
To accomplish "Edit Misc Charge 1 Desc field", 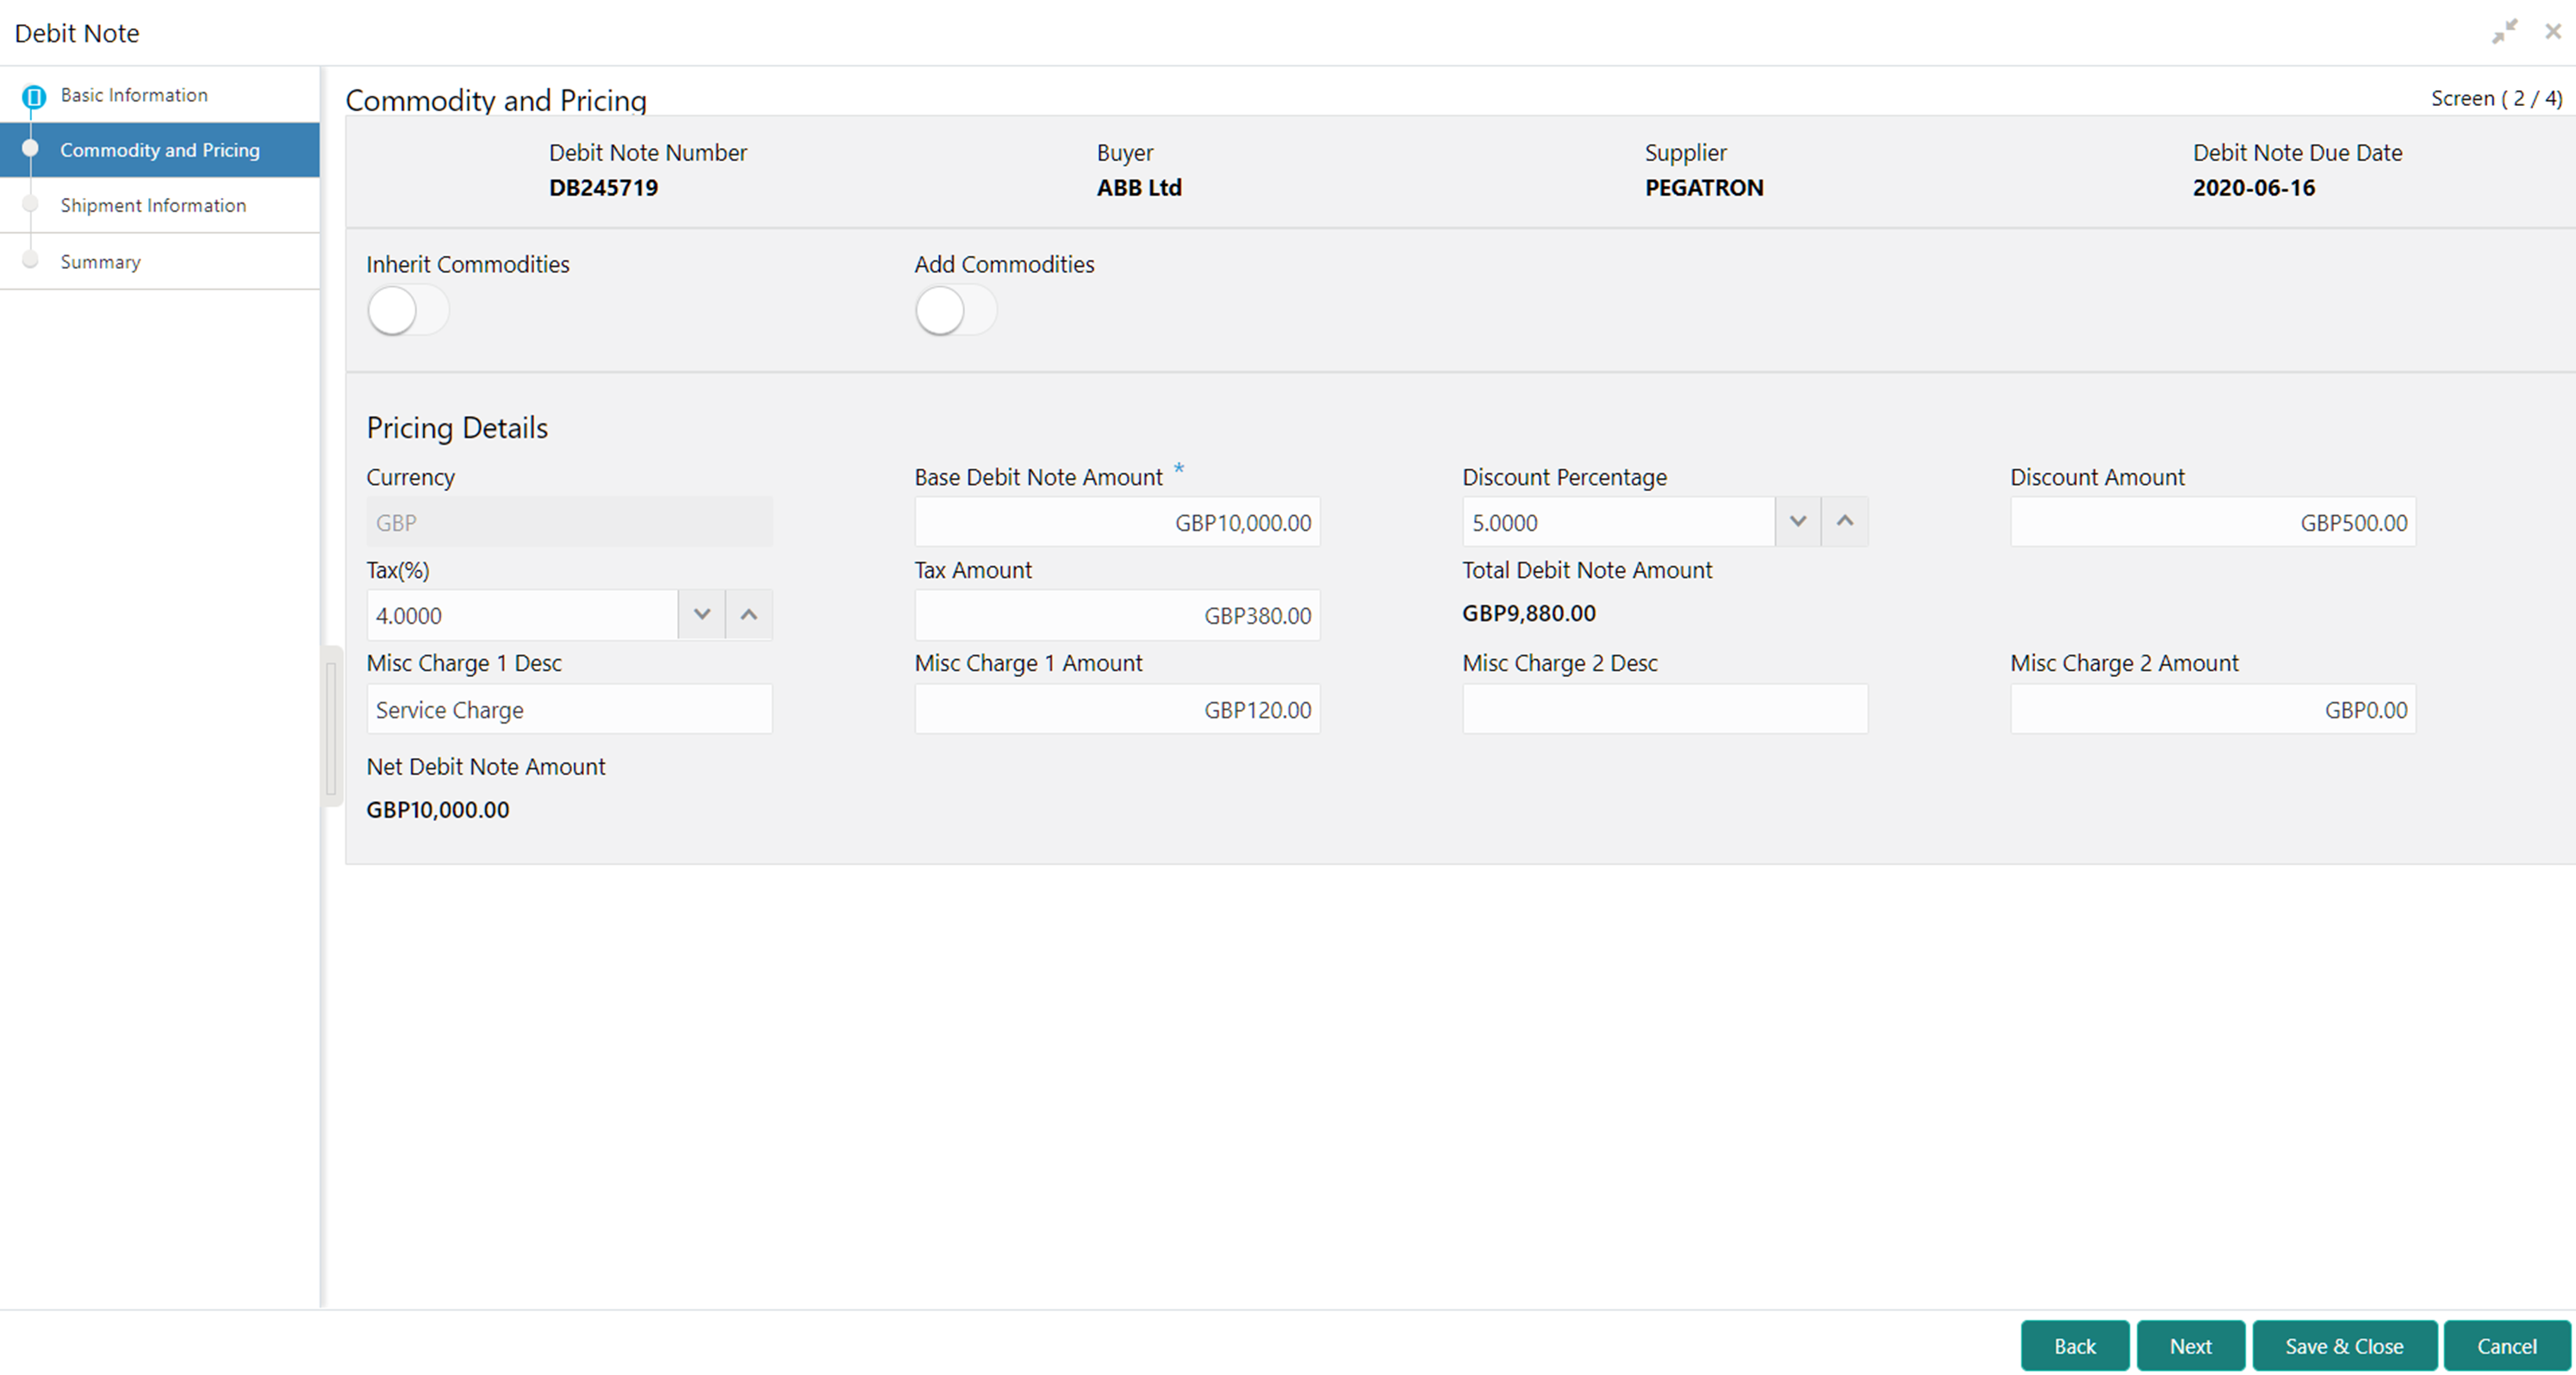I will 568,709.
